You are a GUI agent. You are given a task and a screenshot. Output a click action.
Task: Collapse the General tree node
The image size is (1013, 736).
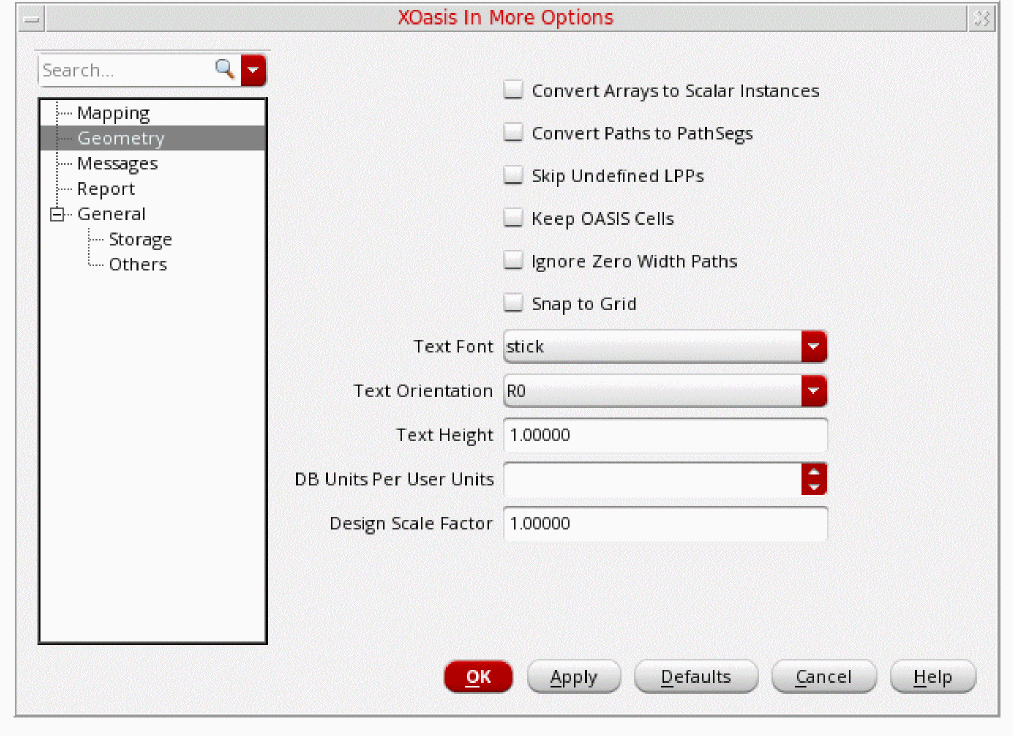[57, 214]
